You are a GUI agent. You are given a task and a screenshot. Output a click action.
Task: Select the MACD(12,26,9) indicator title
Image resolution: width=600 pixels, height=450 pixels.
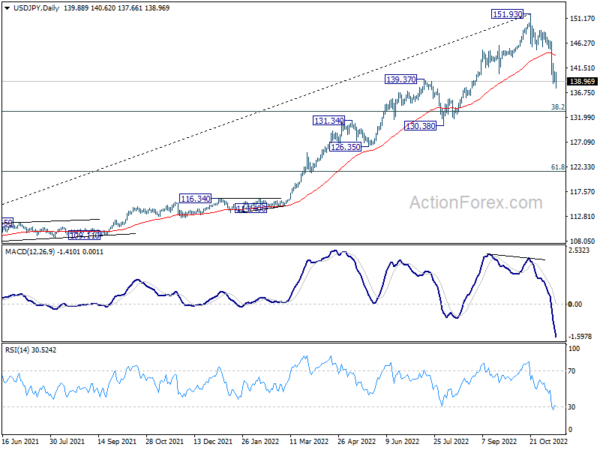(30, 252)
